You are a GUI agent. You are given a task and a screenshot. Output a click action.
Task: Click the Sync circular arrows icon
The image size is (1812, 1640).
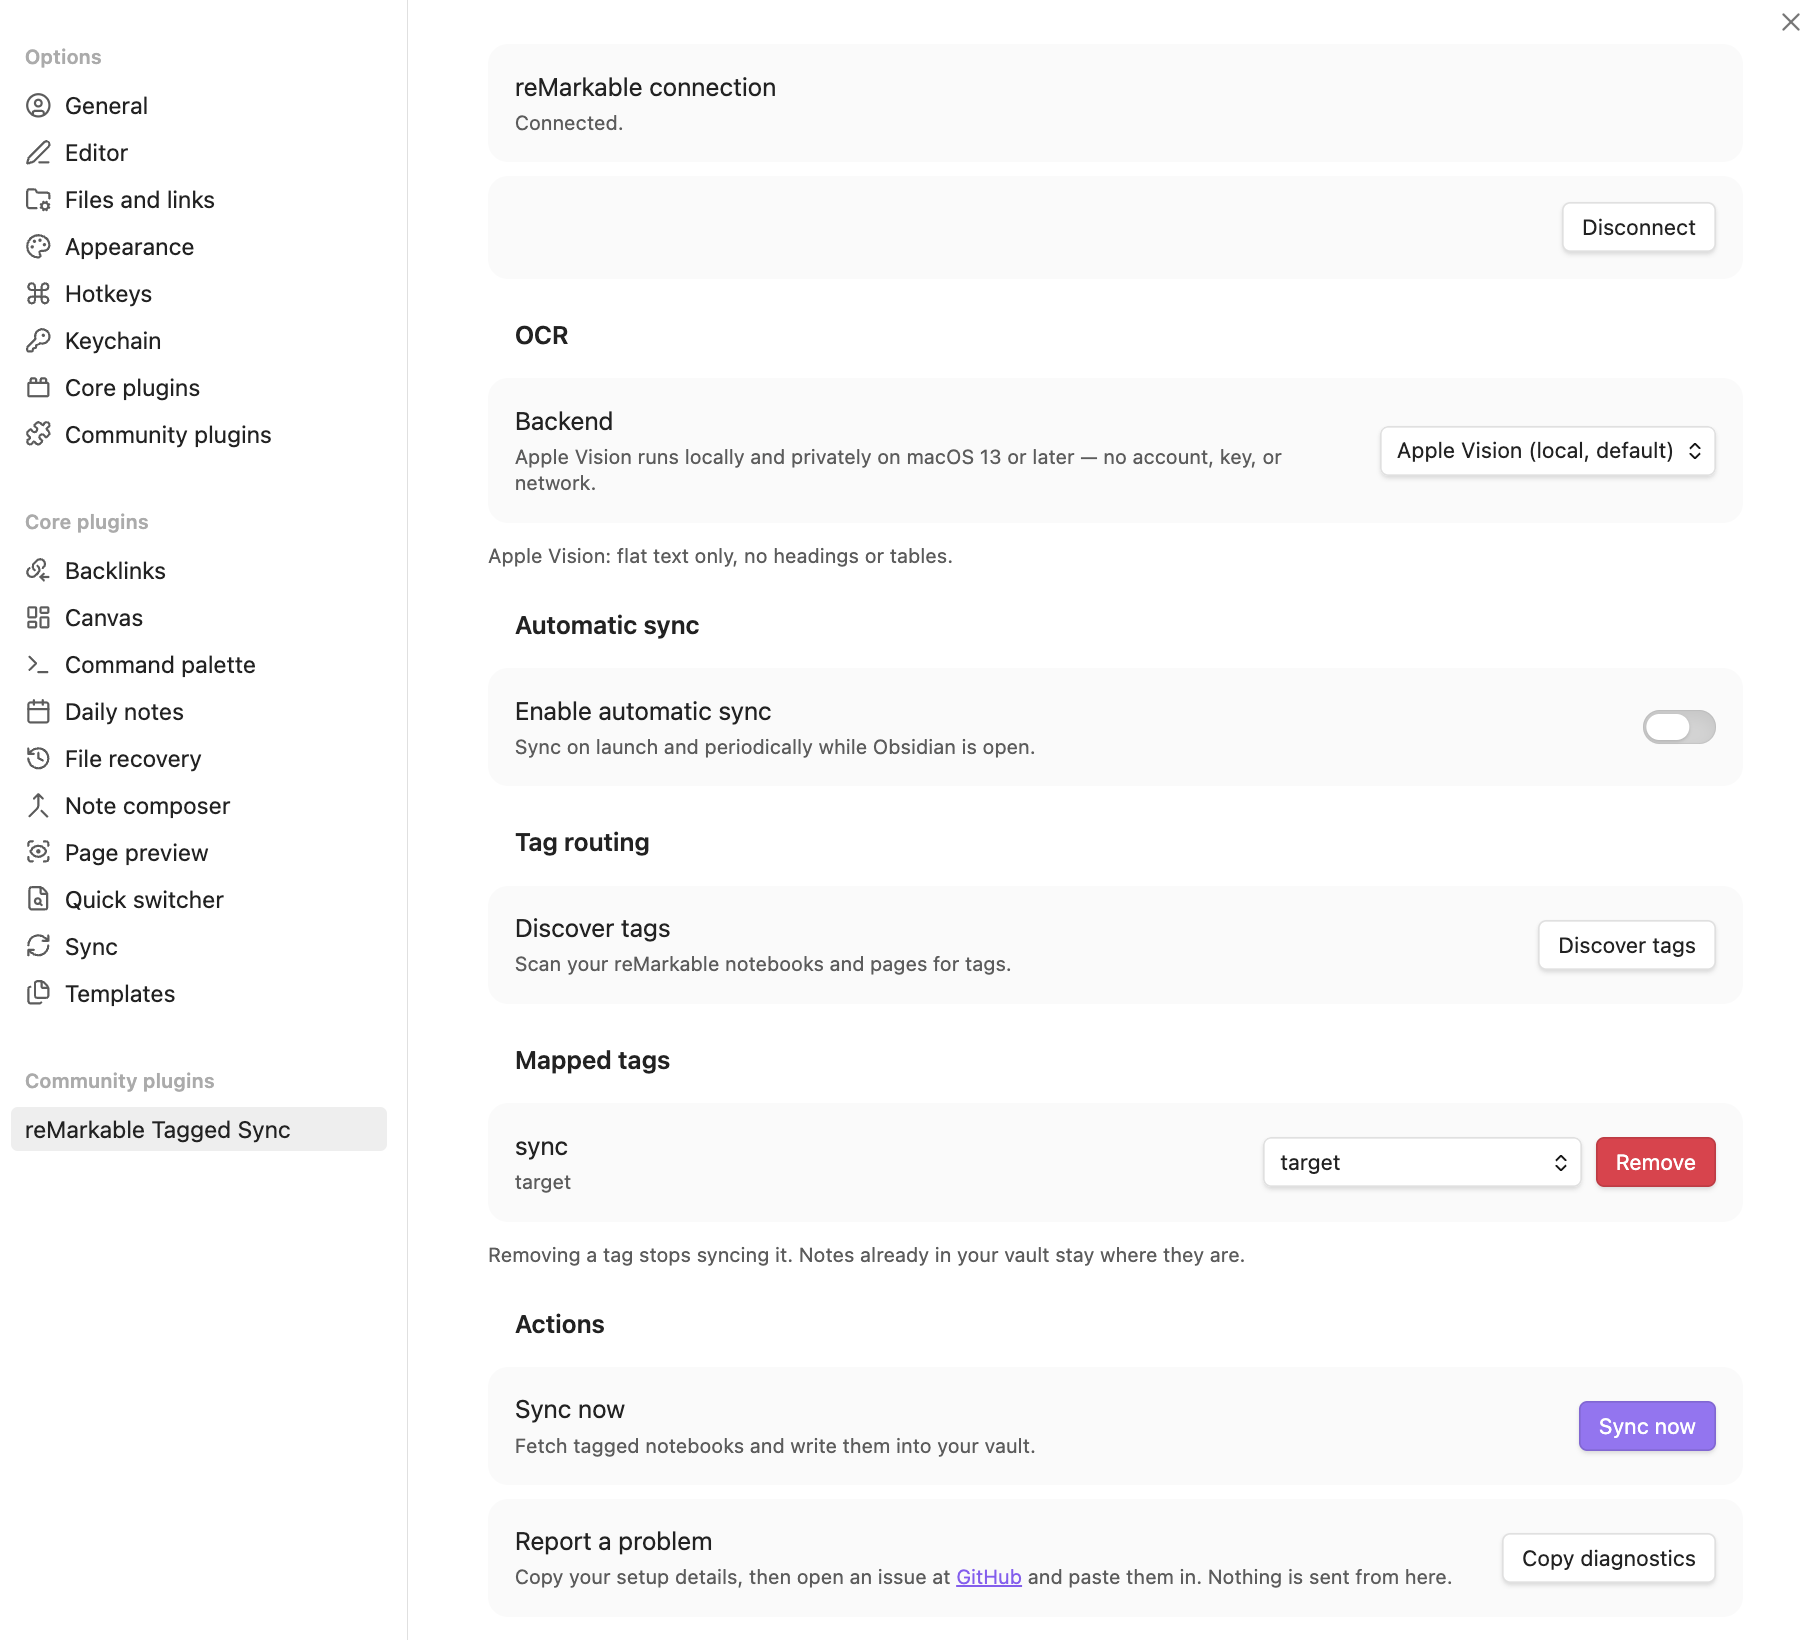click(38, 947)
